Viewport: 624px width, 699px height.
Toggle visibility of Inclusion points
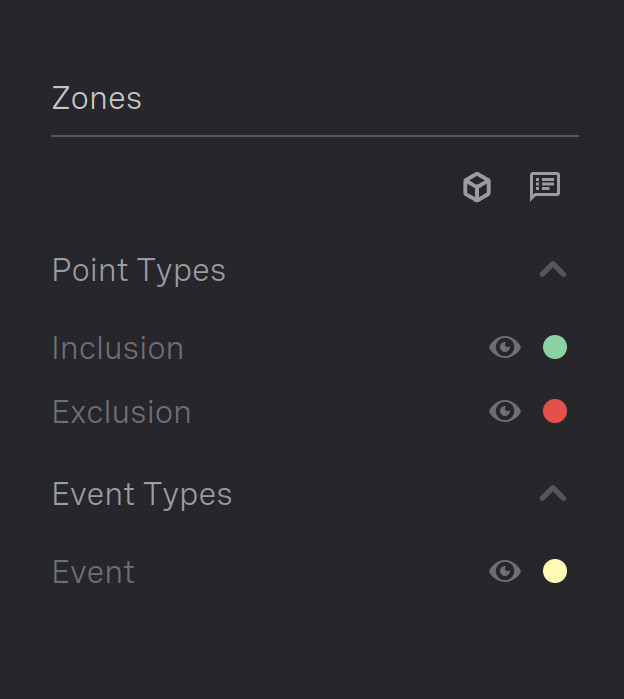pos(505,347)
